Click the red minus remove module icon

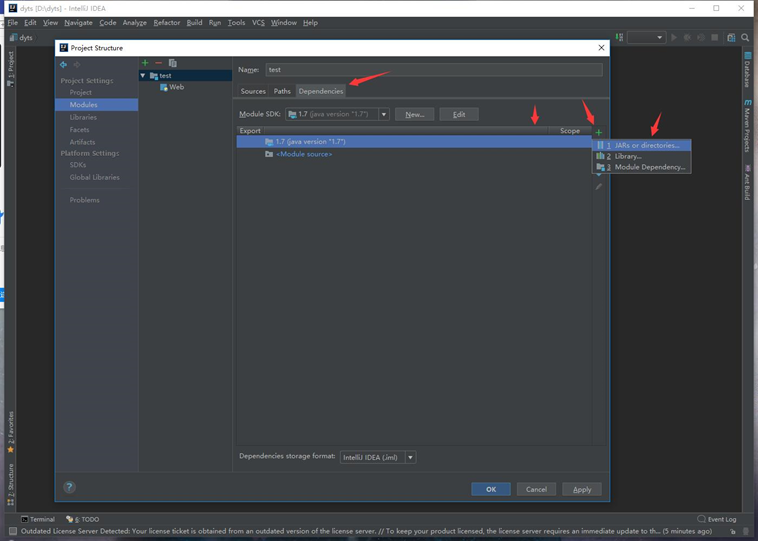coord(158,63)
